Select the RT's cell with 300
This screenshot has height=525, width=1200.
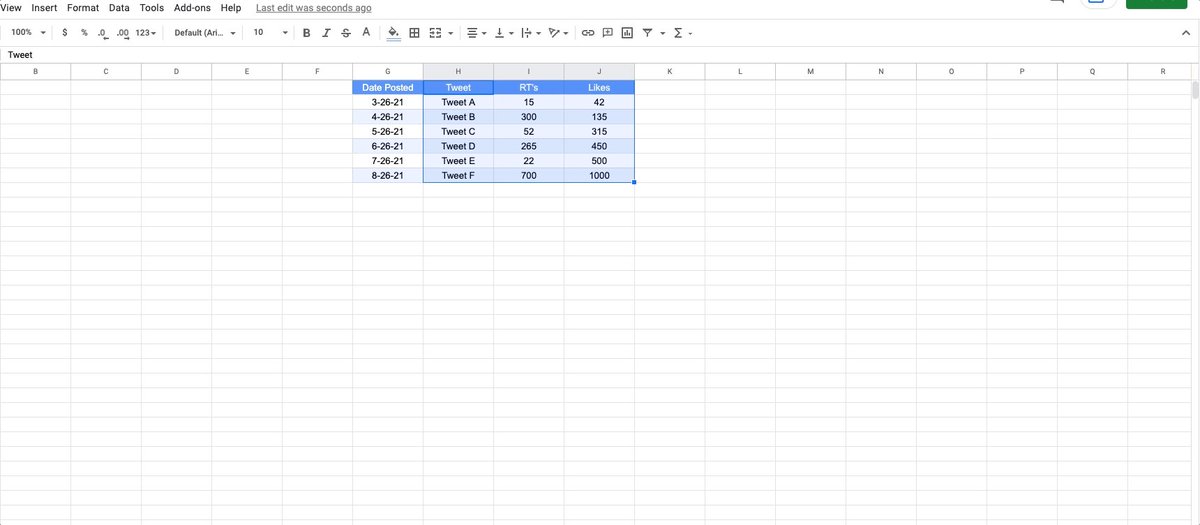pyautogui.click(x=529, y=117)
